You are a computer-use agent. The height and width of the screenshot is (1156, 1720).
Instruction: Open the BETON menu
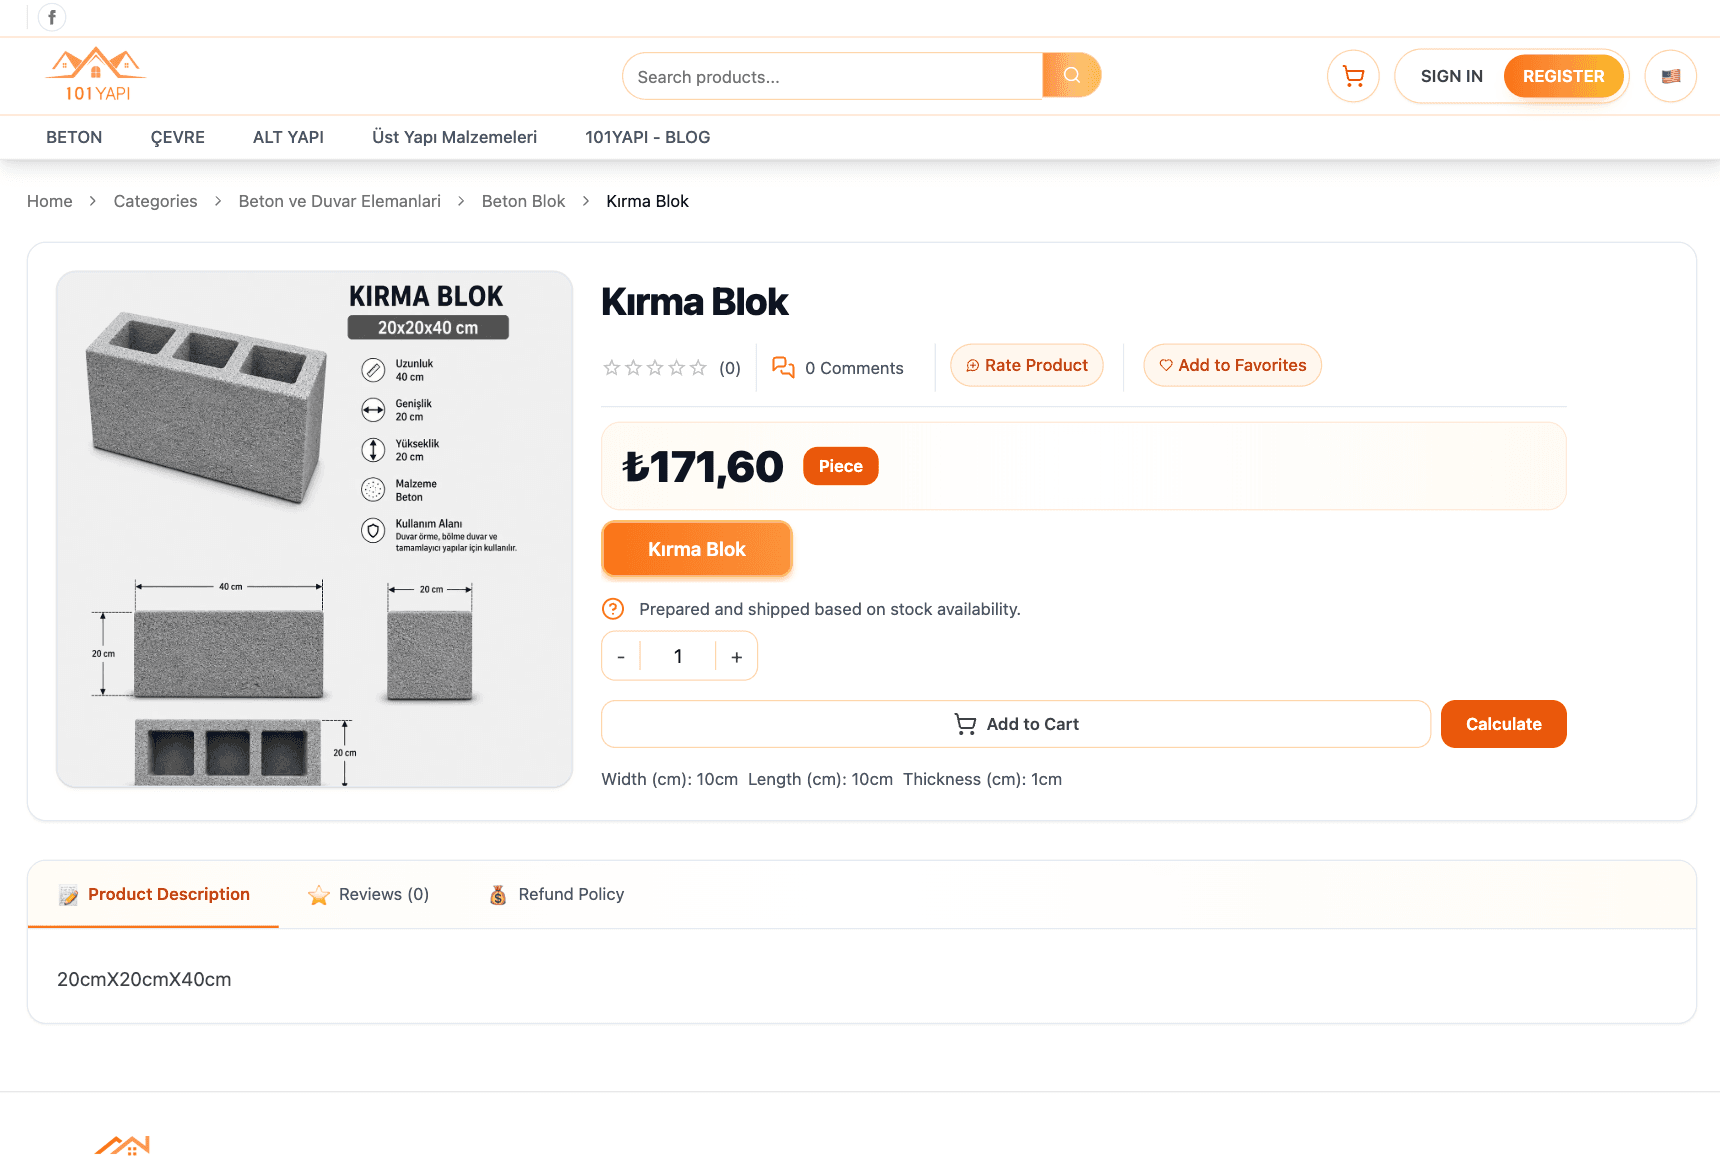[74, 137]
